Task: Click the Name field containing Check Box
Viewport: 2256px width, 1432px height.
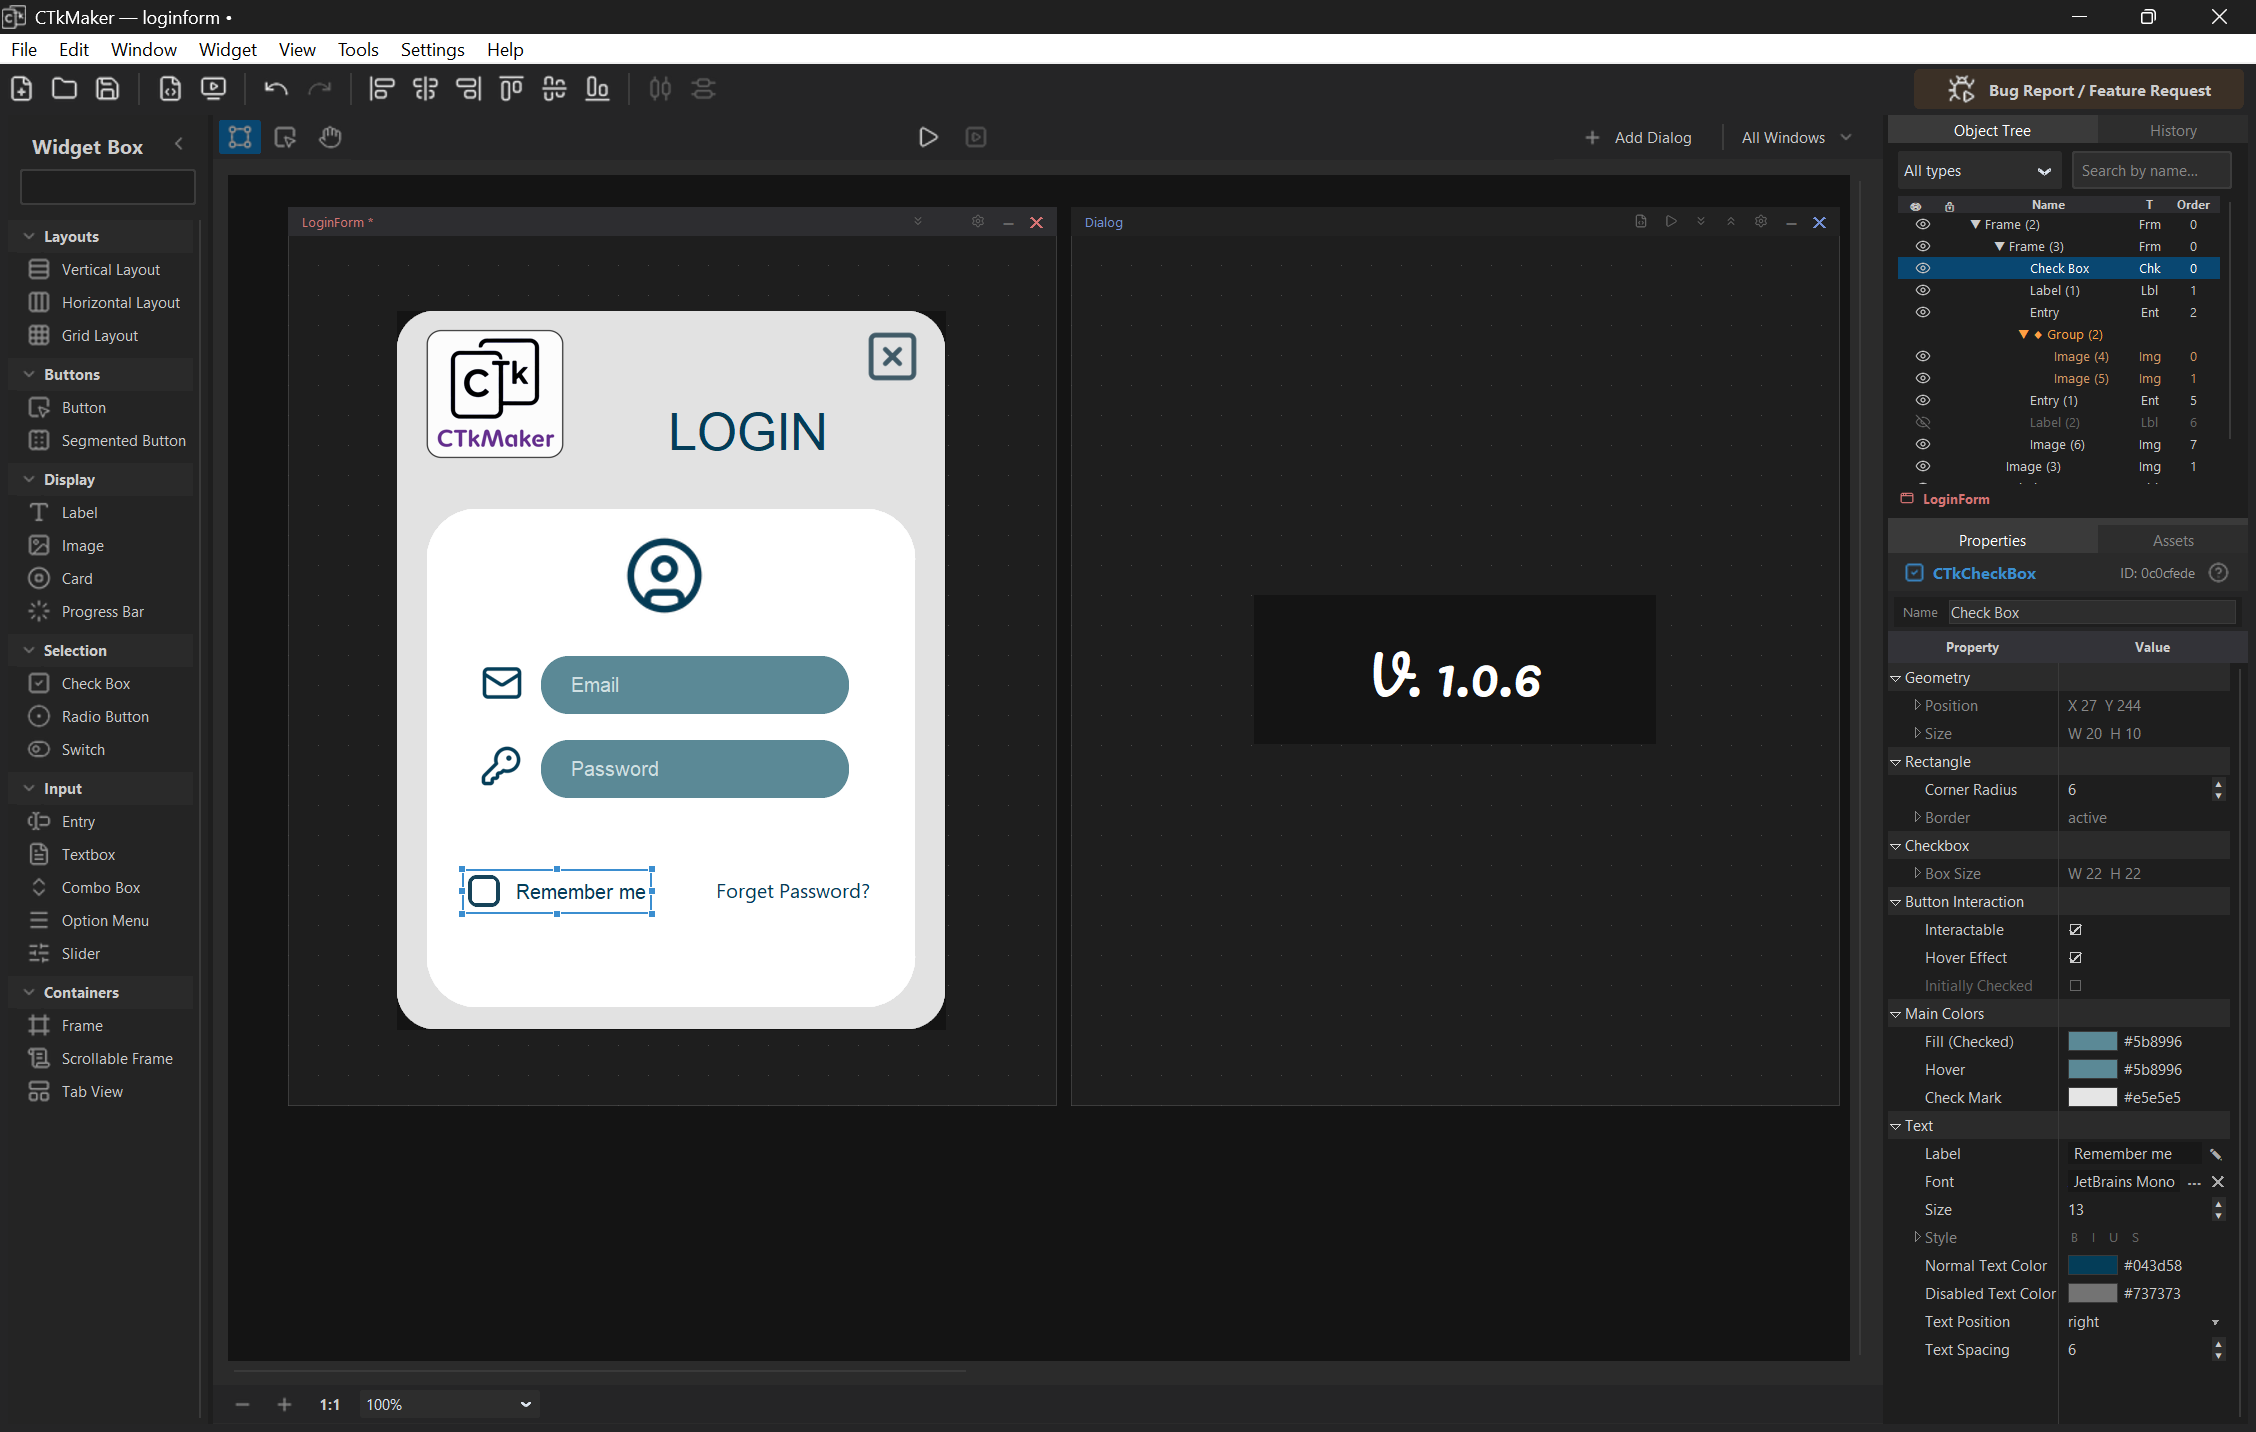Action: [x=2091, y=612]
